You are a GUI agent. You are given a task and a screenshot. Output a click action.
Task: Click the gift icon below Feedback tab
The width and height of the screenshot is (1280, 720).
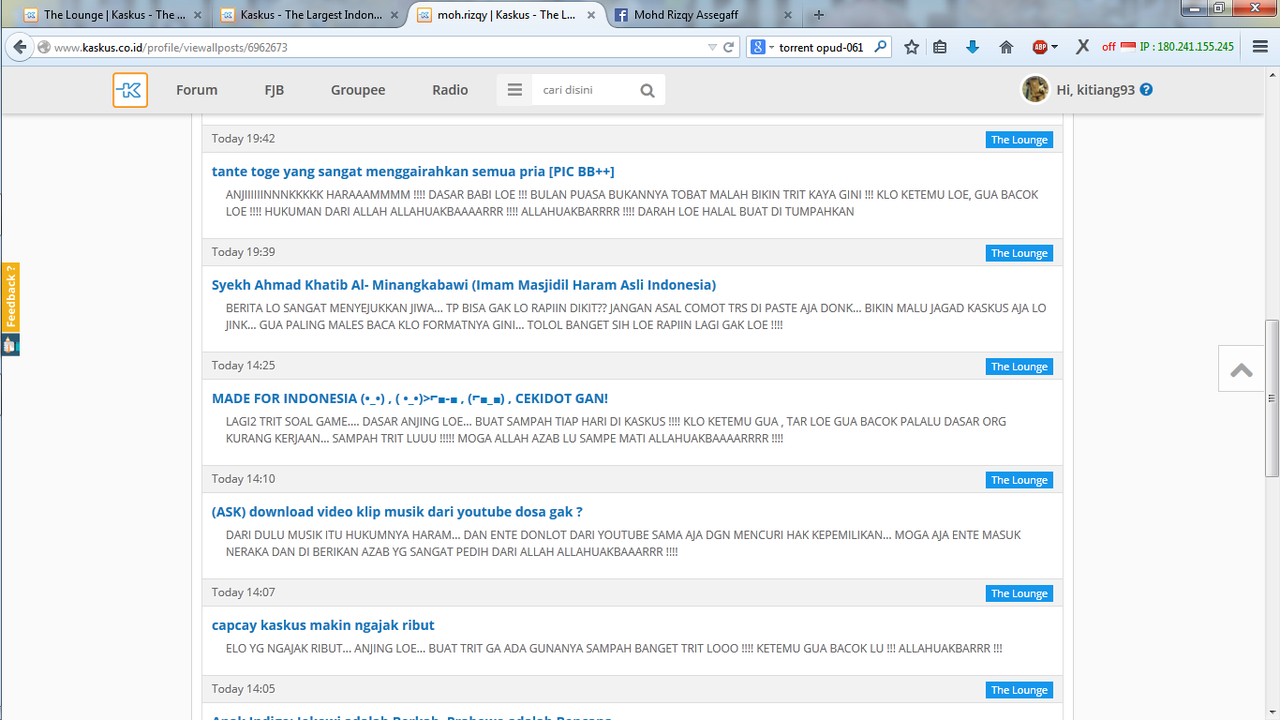coord(10,345)
